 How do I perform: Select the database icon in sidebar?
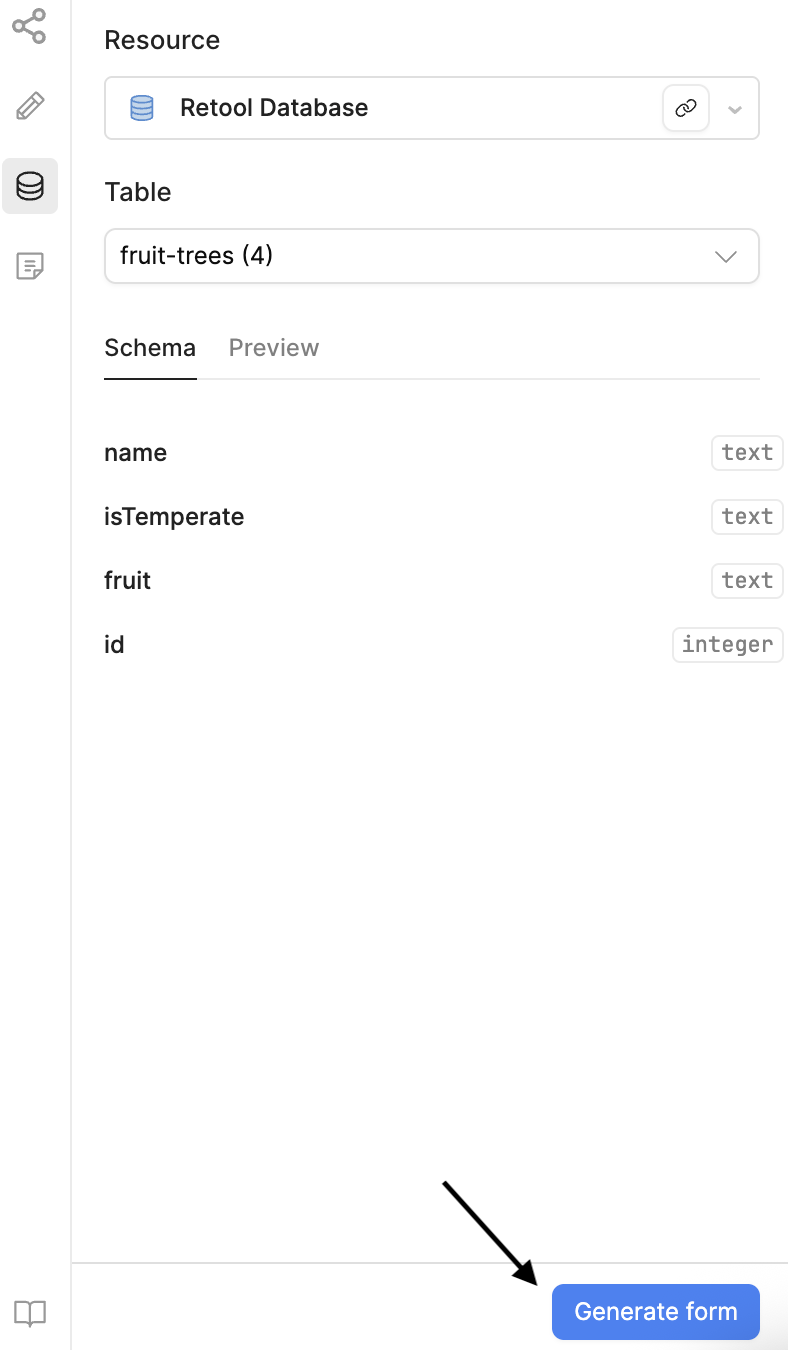30,186
